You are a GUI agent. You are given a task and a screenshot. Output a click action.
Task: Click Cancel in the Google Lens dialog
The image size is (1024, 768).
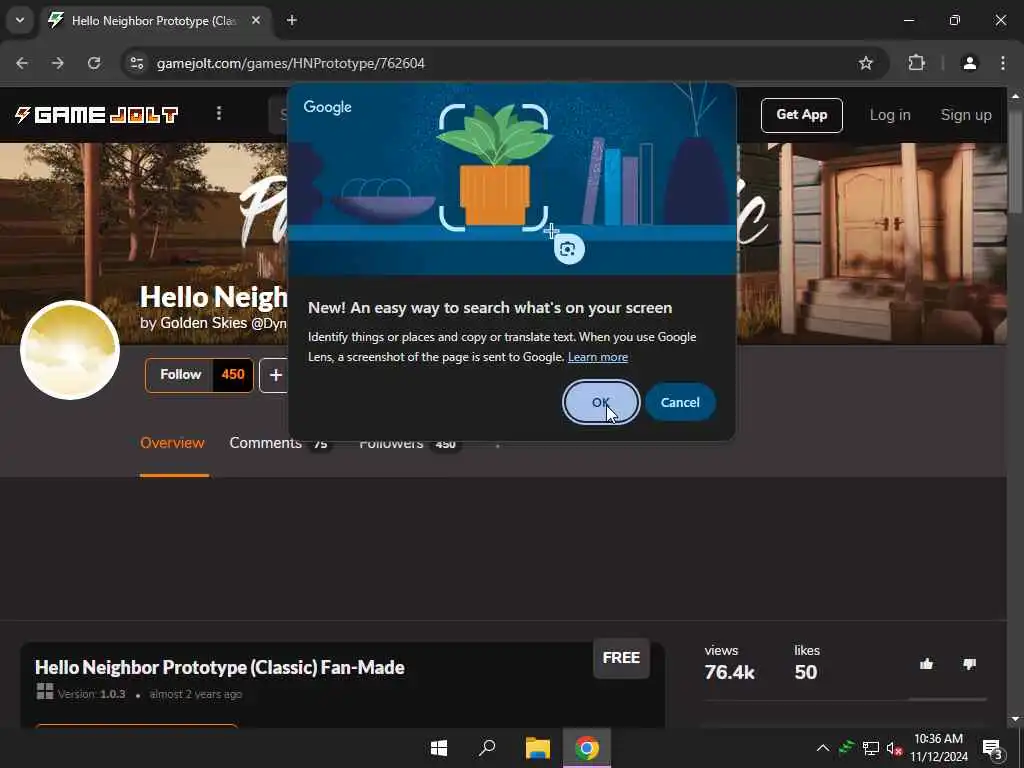680,402
